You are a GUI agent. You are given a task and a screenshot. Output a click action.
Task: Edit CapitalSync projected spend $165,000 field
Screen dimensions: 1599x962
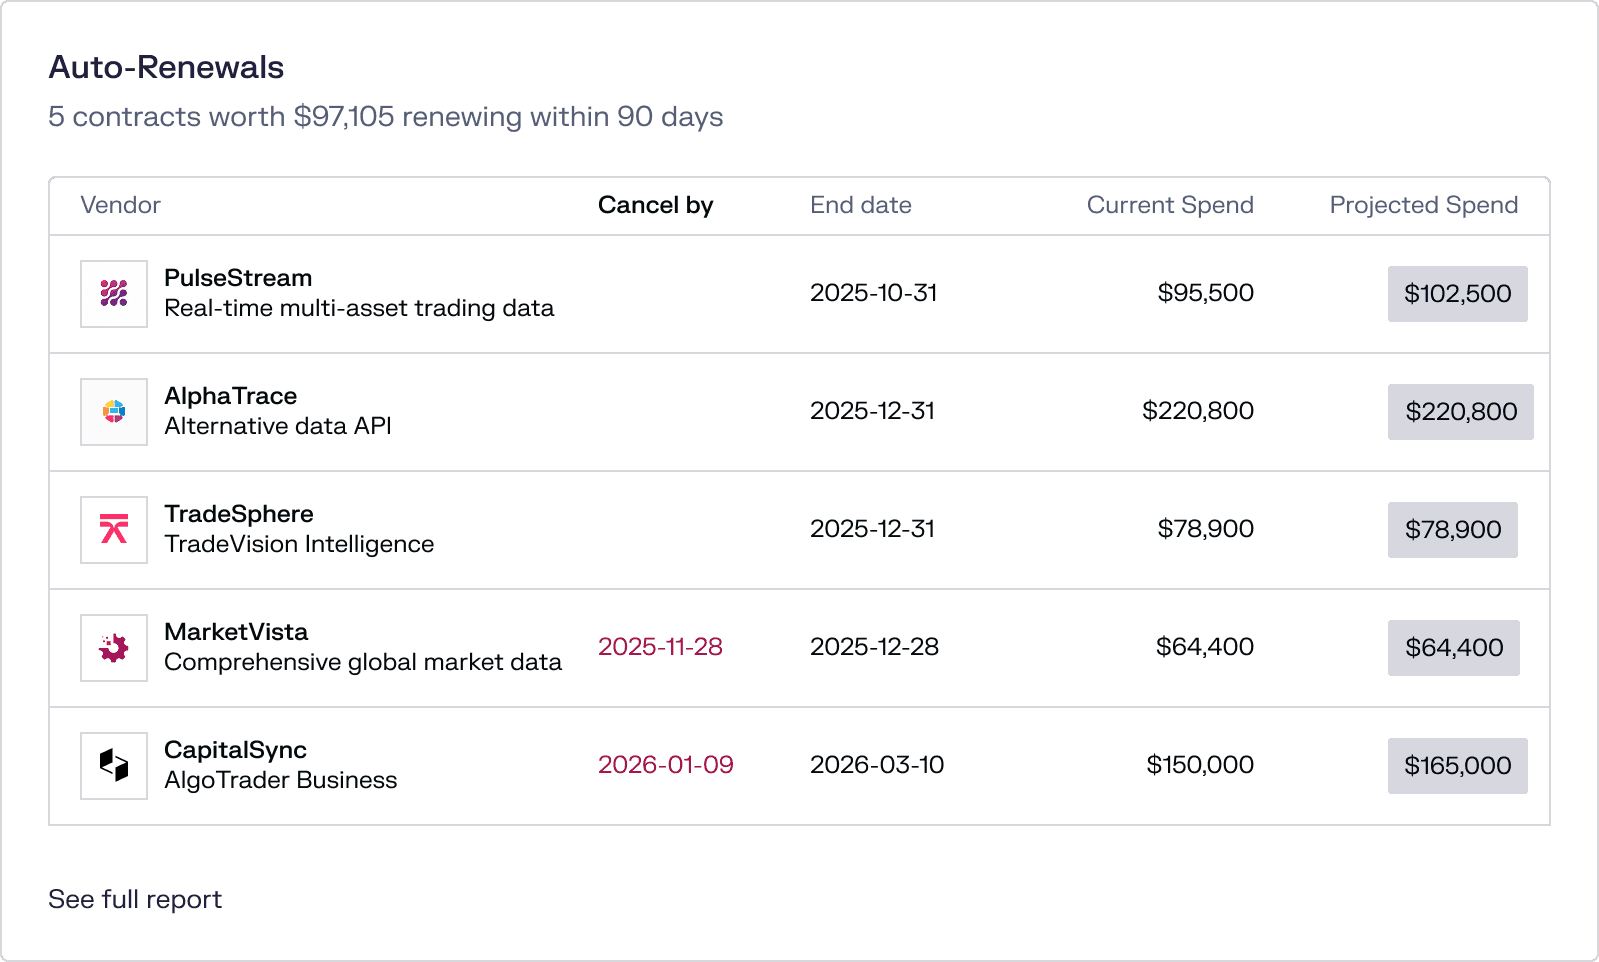point(1457,766)
